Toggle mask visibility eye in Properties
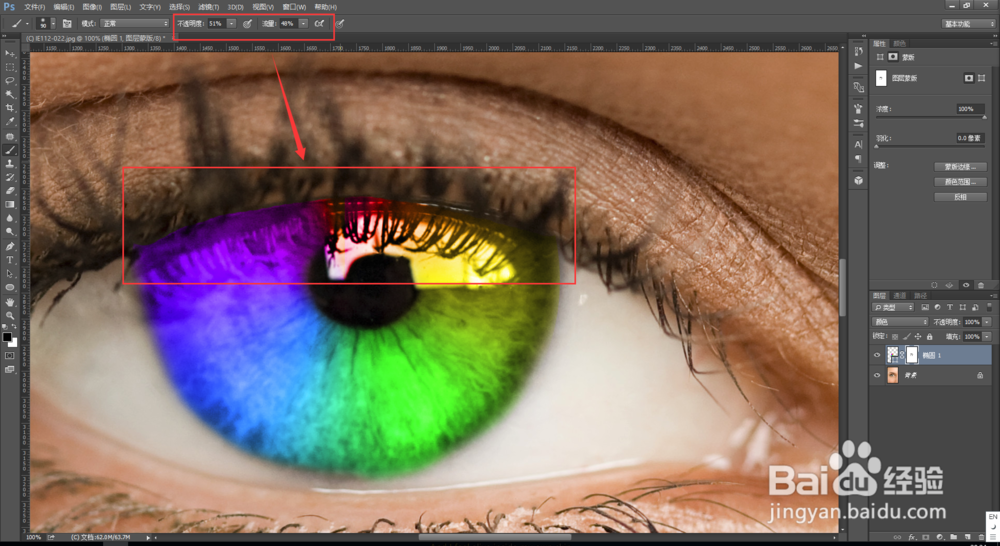Image resolution: width=1000 pixels, height=546 pixels. point(966,285)
